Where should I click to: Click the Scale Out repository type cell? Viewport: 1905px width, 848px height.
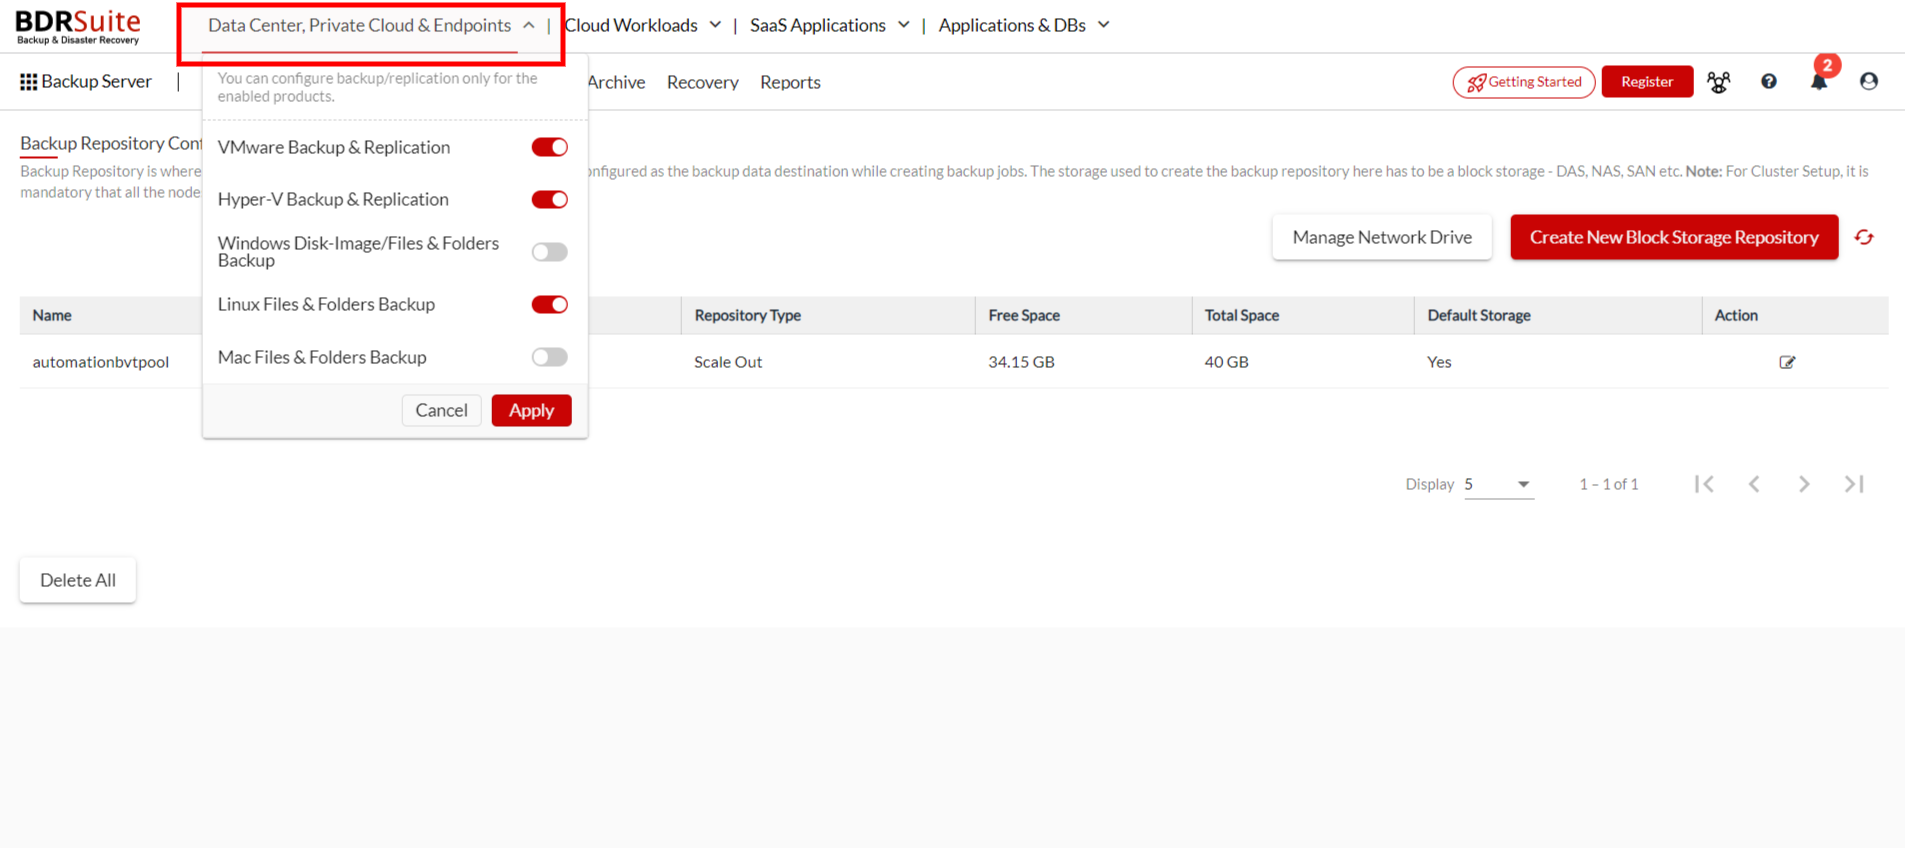pos(728,362)
